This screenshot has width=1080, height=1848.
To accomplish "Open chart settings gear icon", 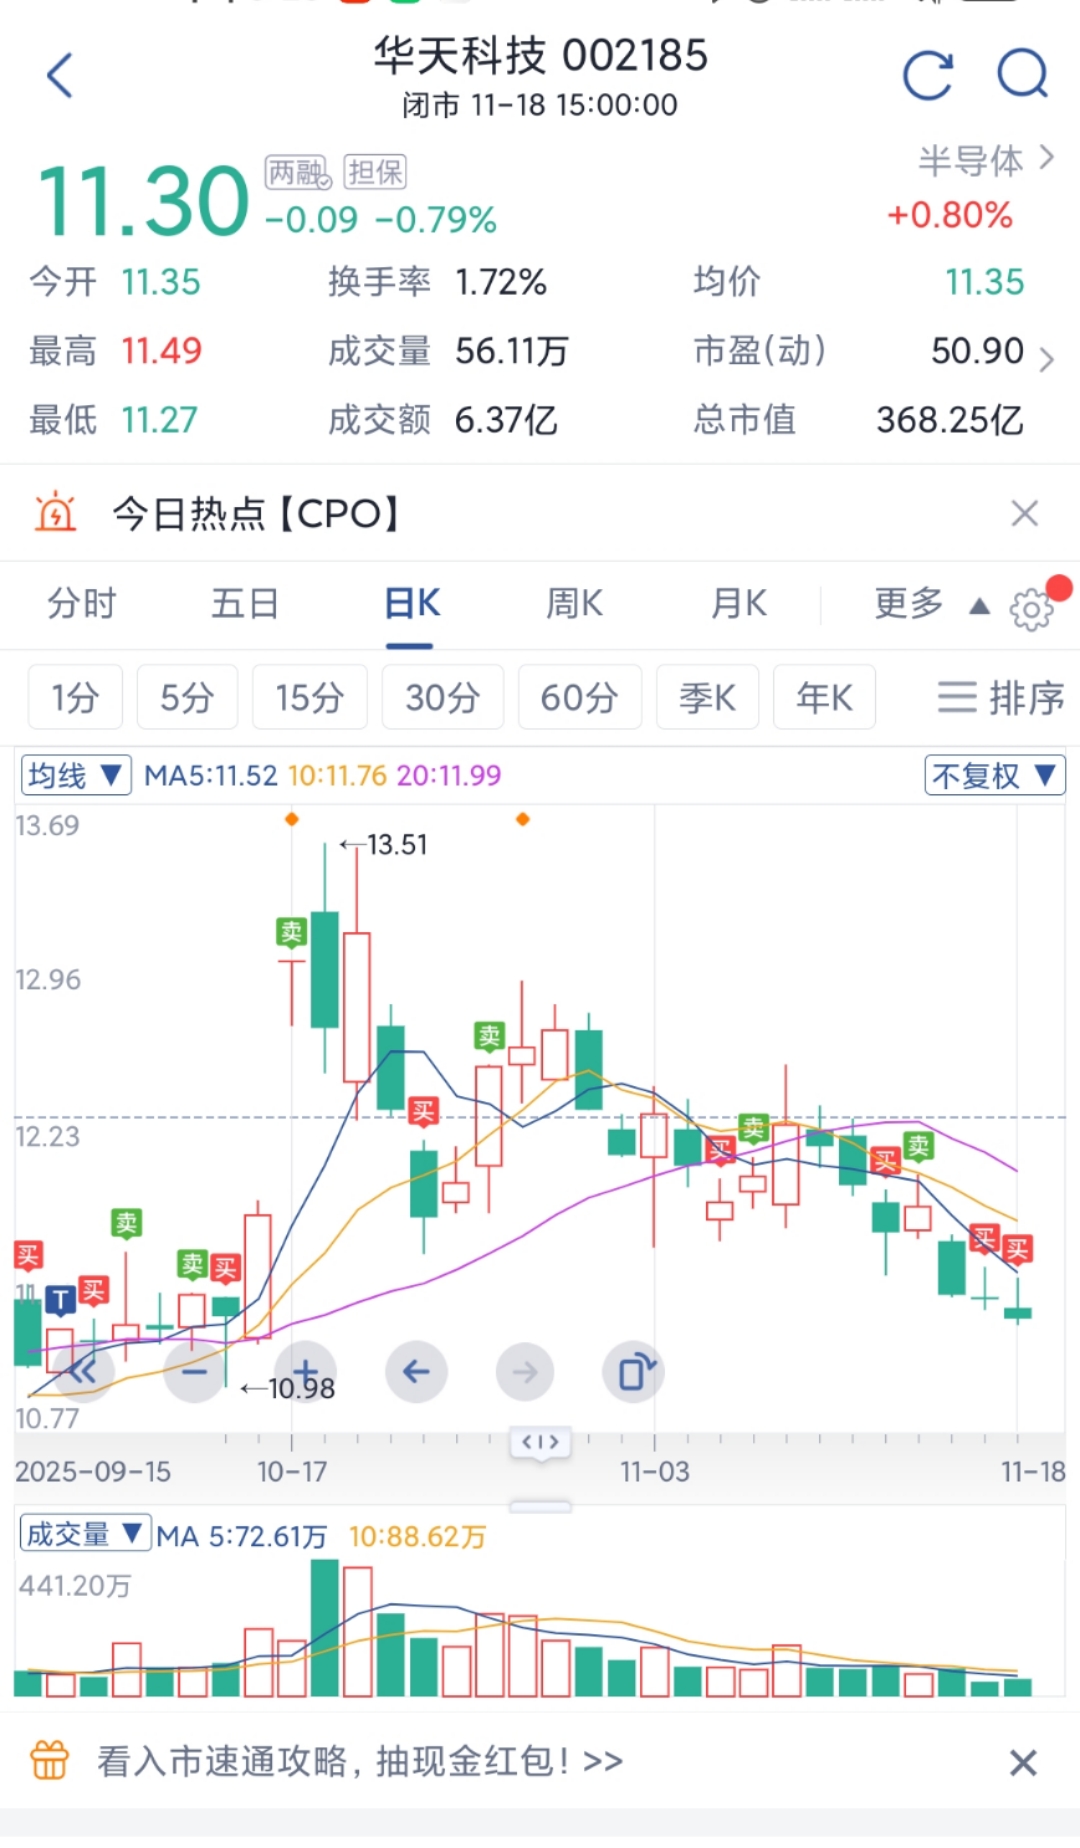I will tap(1031, 608).
